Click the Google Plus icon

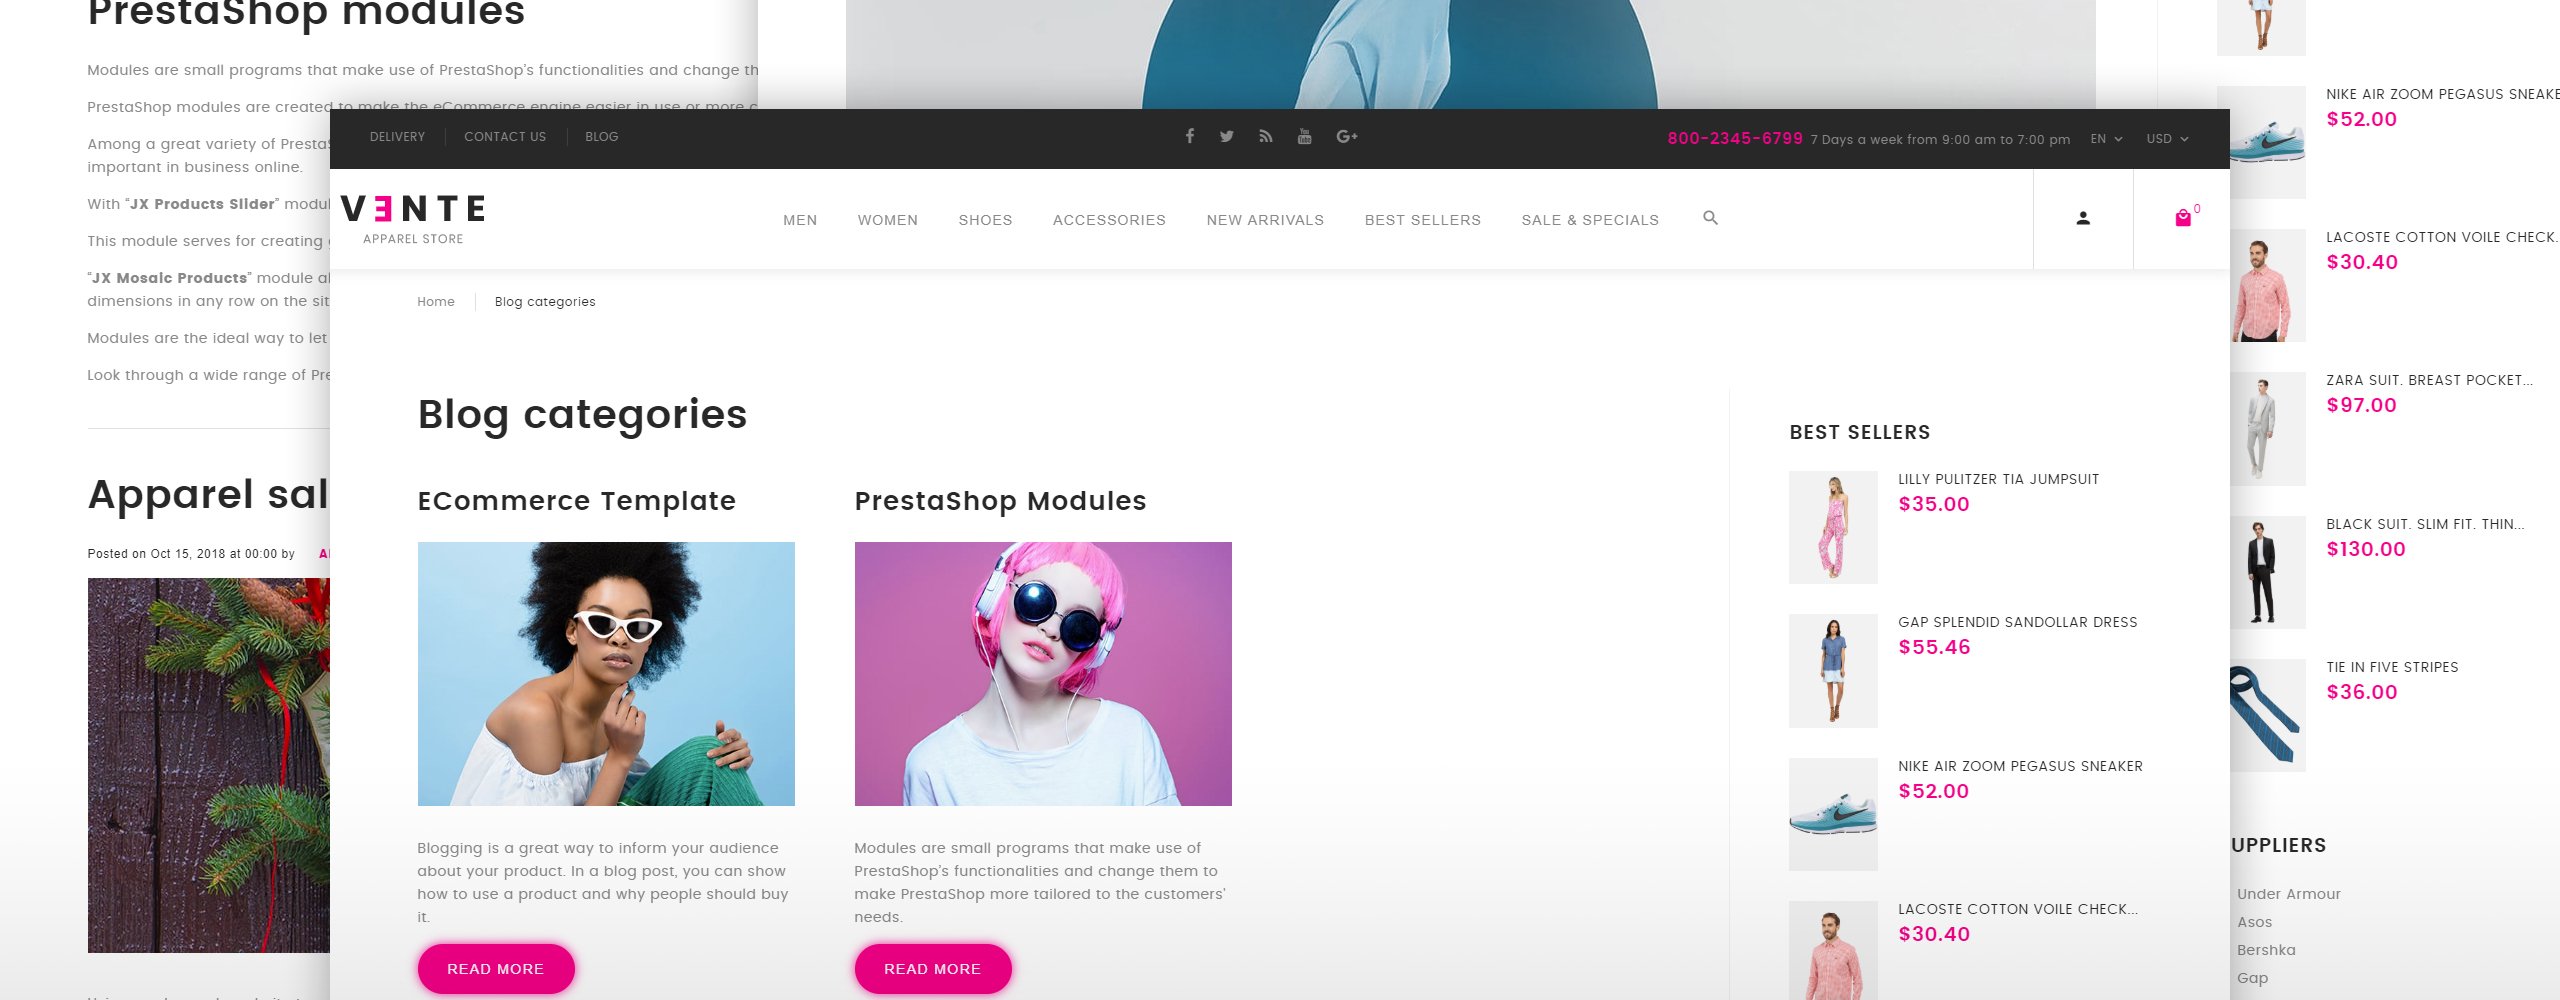tap(1346, 136)
